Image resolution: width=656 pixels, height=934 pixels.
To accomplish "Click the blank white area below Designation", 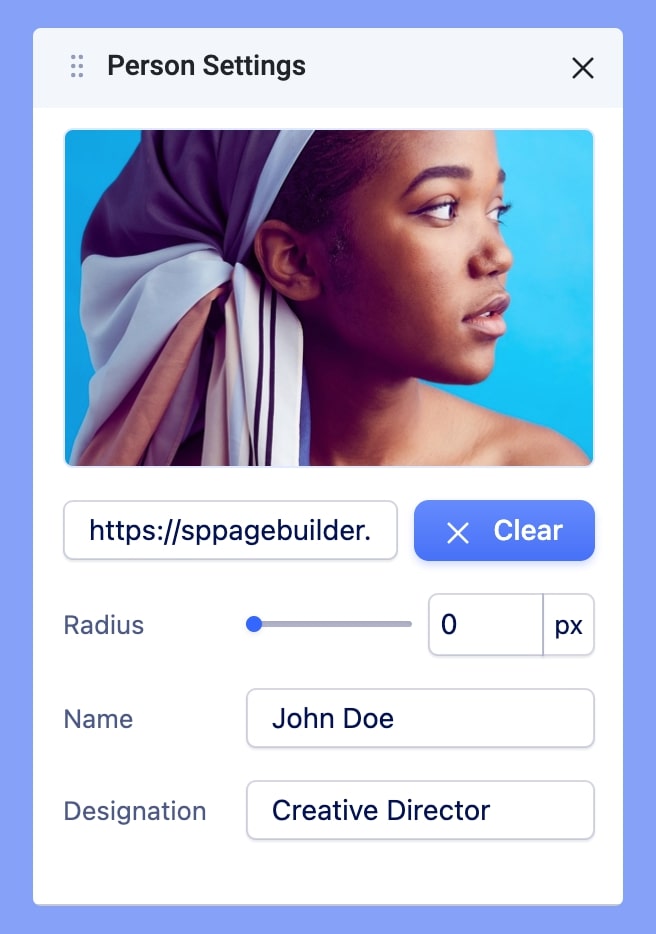I will coord(328,873).
